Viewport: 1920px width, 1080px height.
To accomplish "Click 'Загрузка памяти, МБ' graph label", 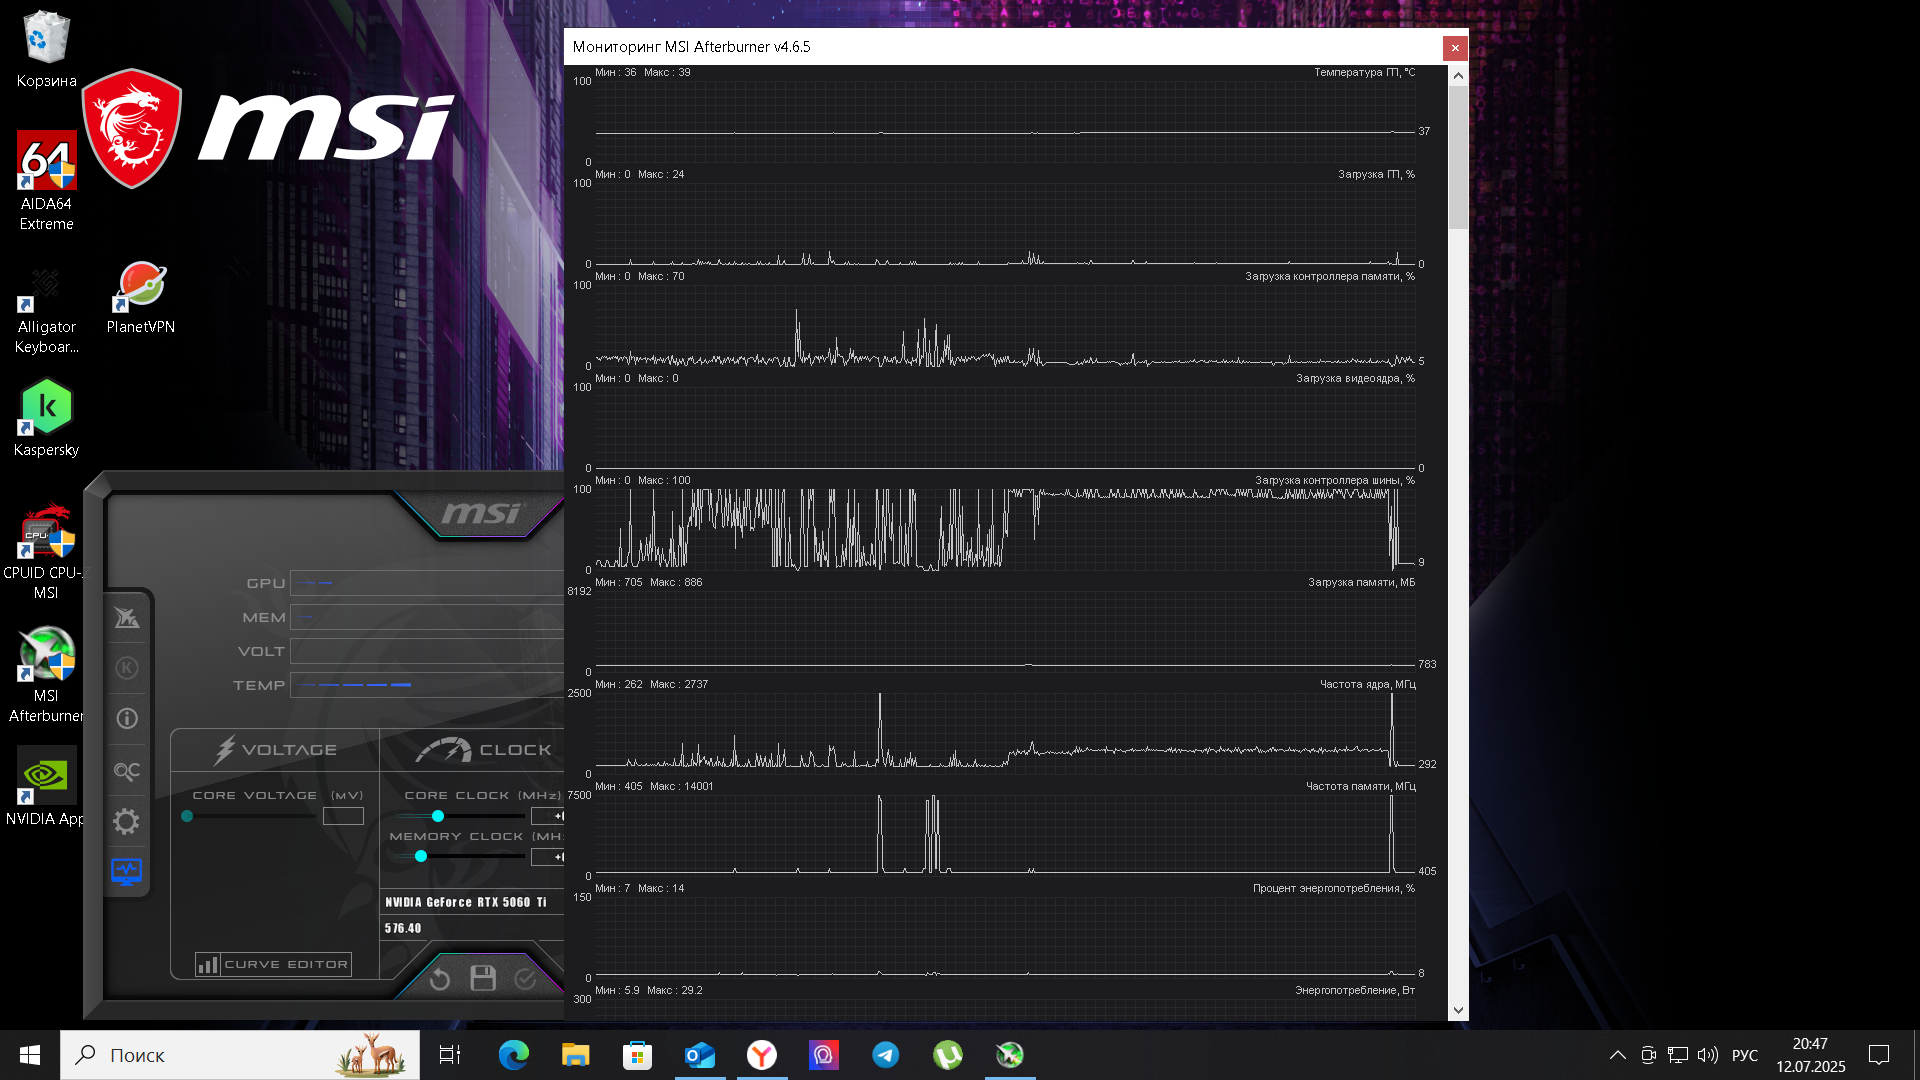I will coord(1362,582).
